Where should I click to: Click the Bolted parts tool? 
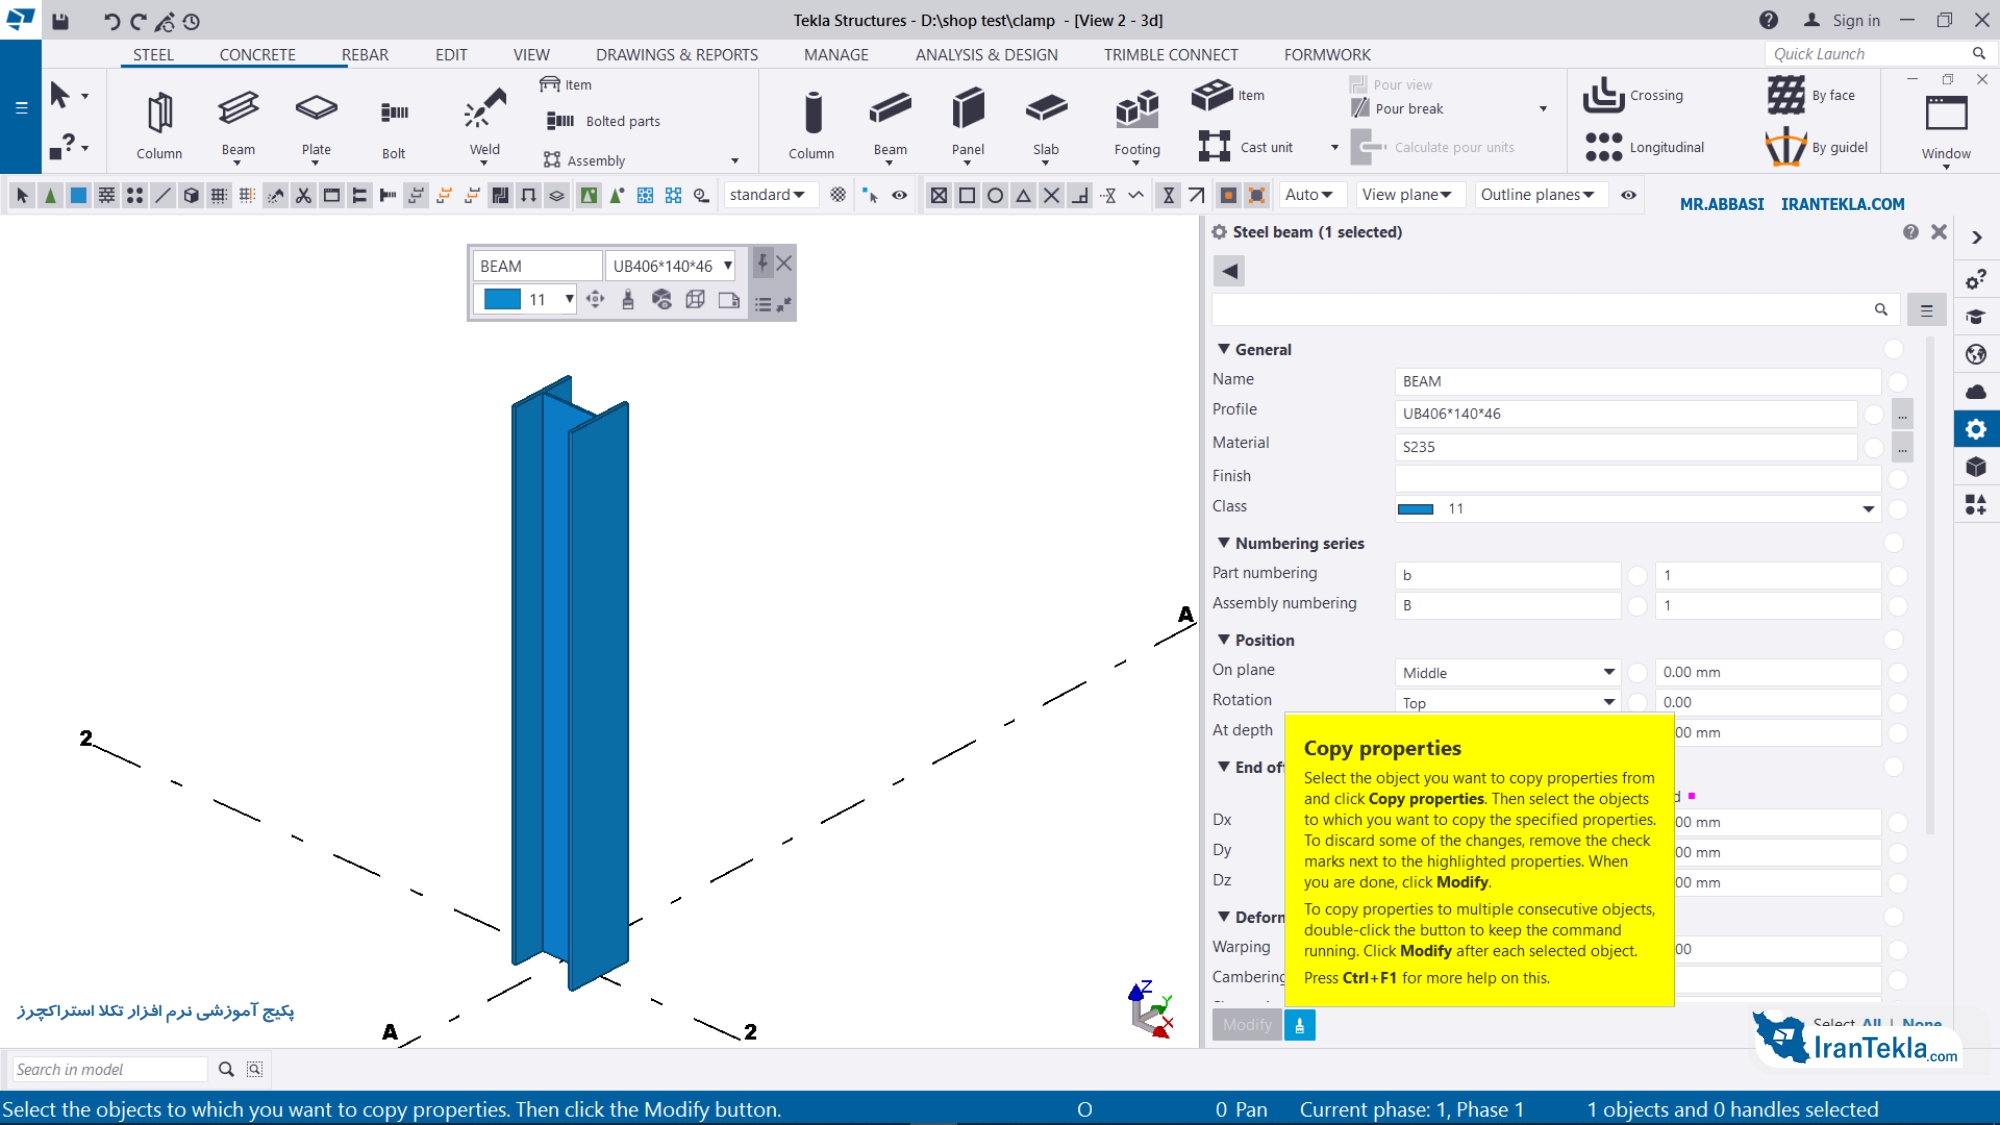(x=604, y=121)
